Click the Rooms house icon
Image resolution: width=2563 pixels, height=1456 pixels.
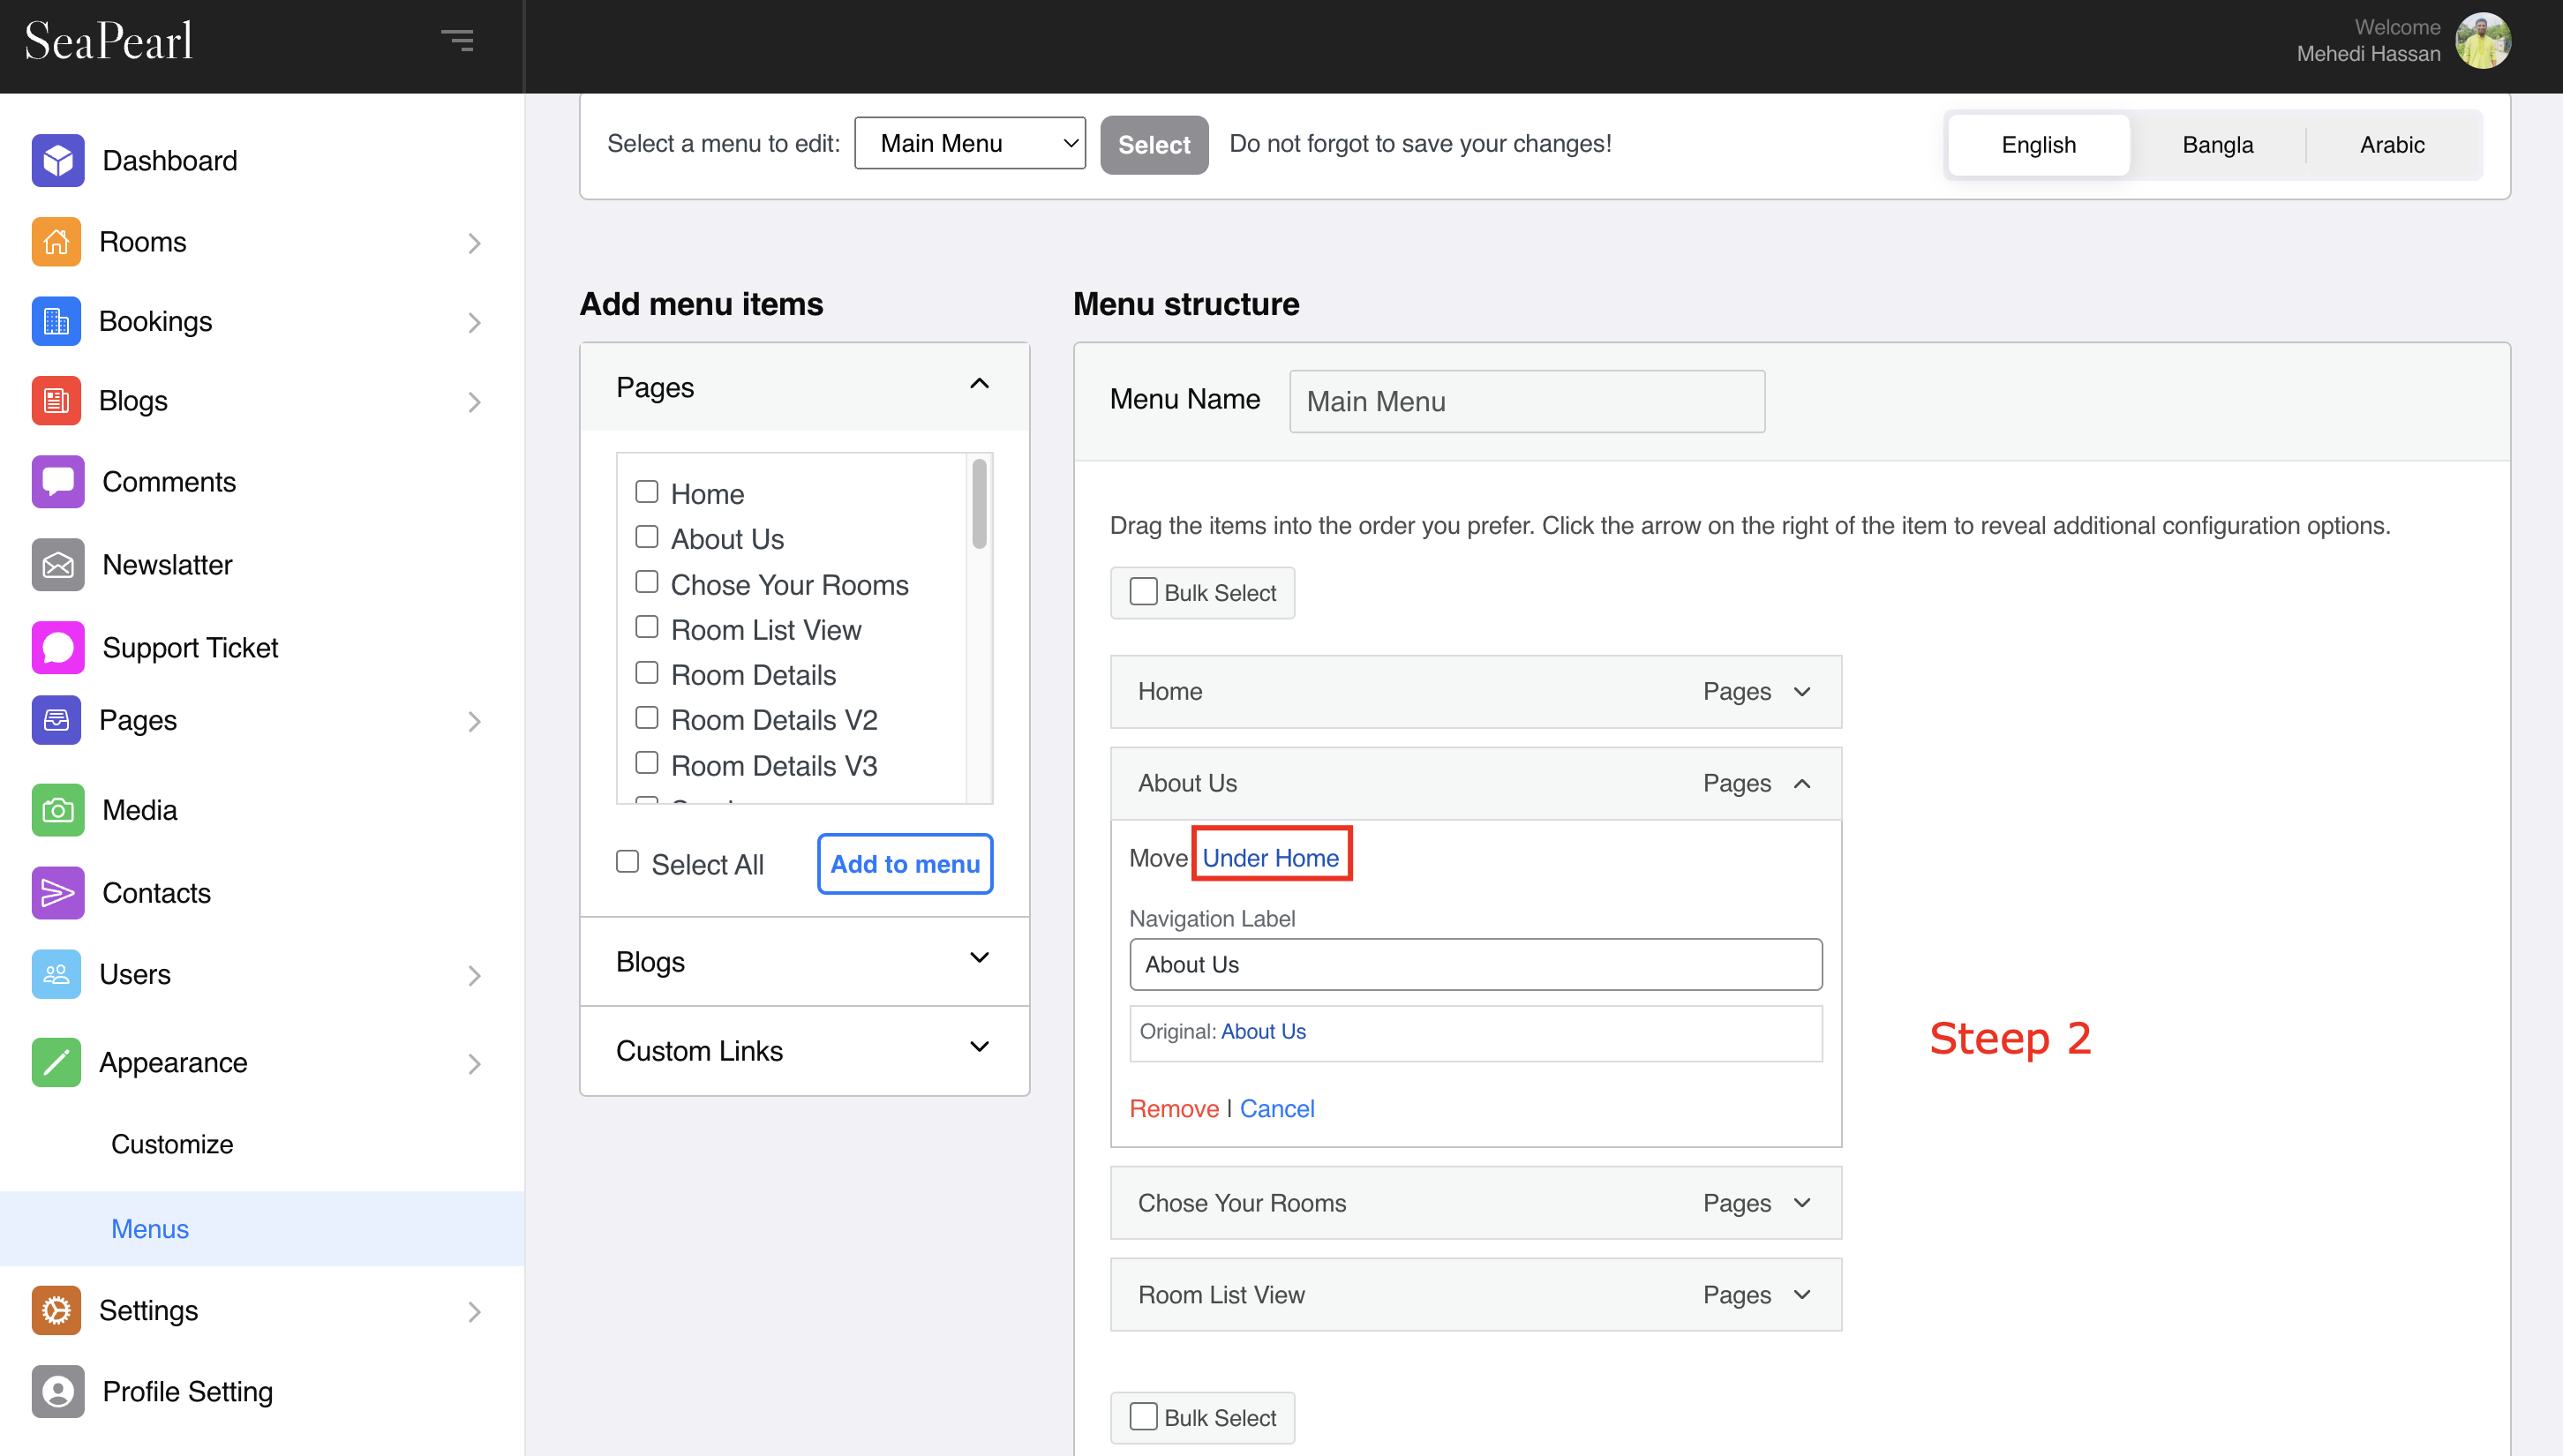(56, 242)
